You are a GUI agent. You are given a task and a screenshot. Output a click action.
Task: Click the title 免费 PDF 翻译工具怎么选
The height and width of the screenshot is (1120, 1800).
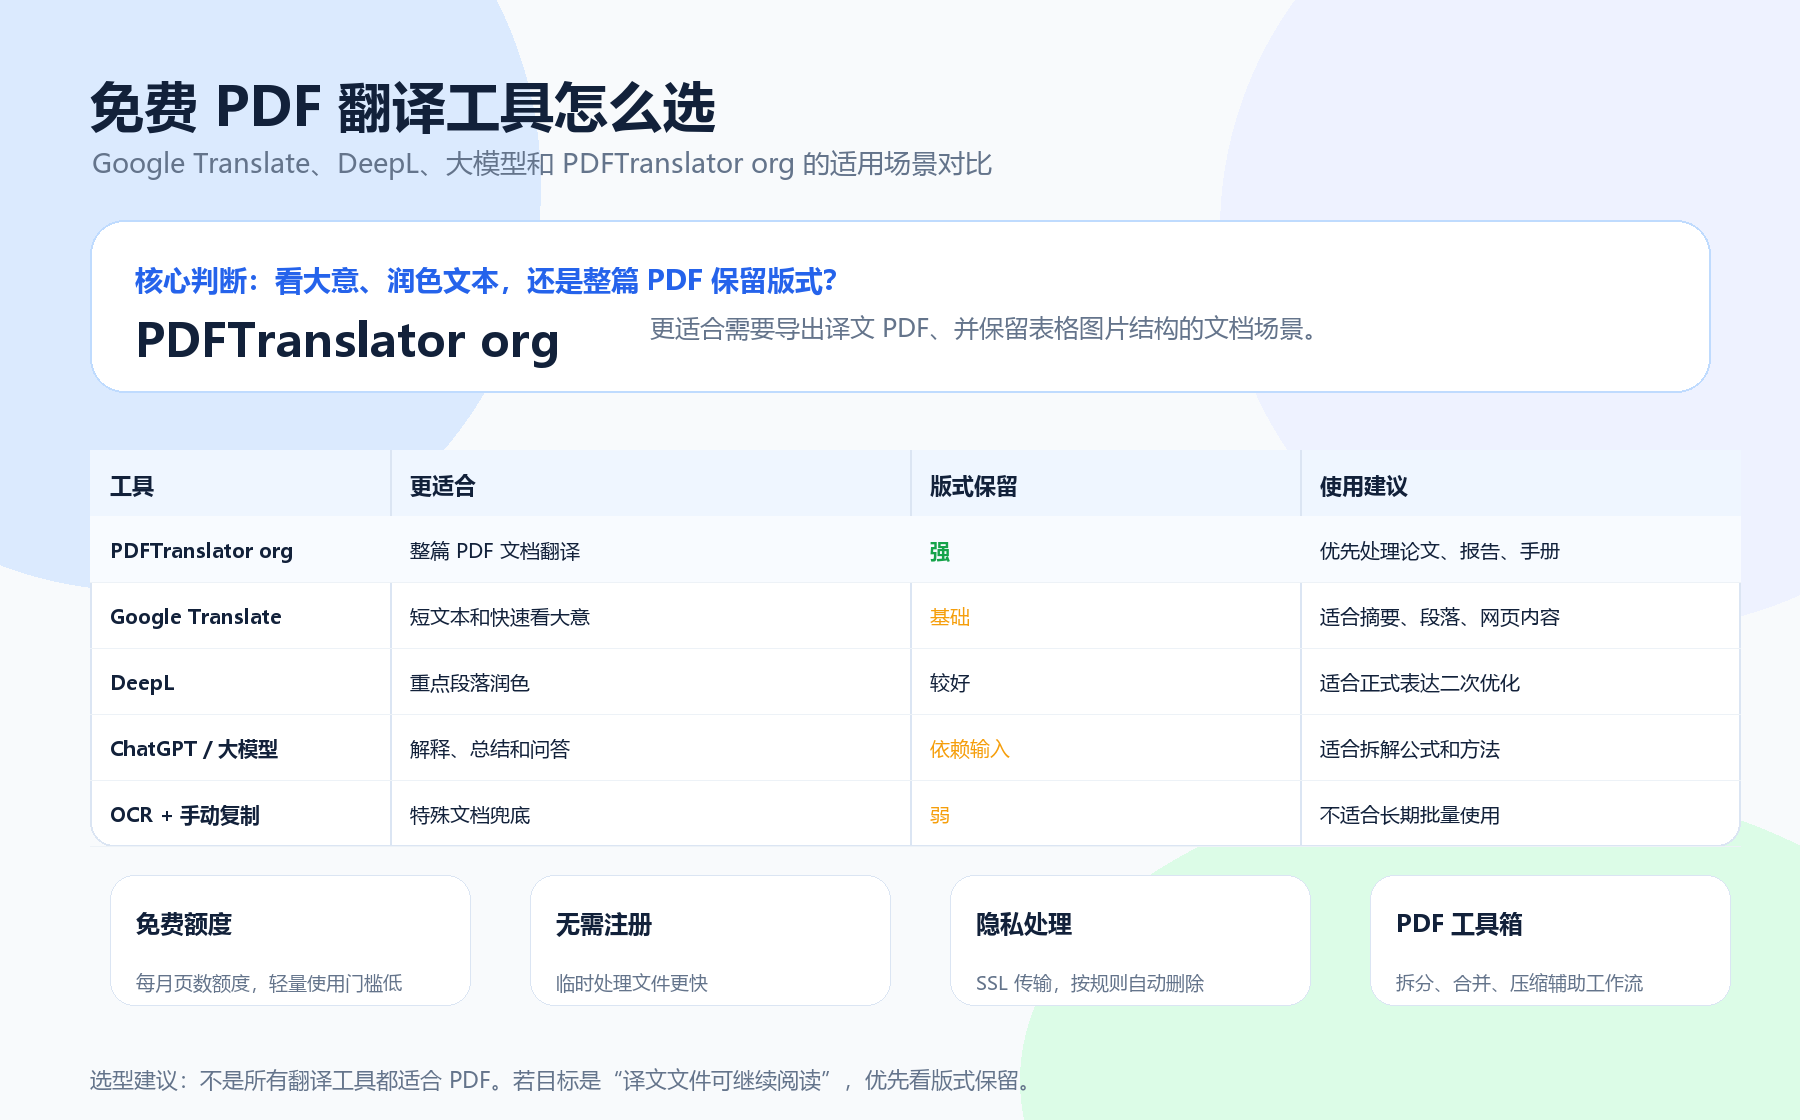pos(402,107)
